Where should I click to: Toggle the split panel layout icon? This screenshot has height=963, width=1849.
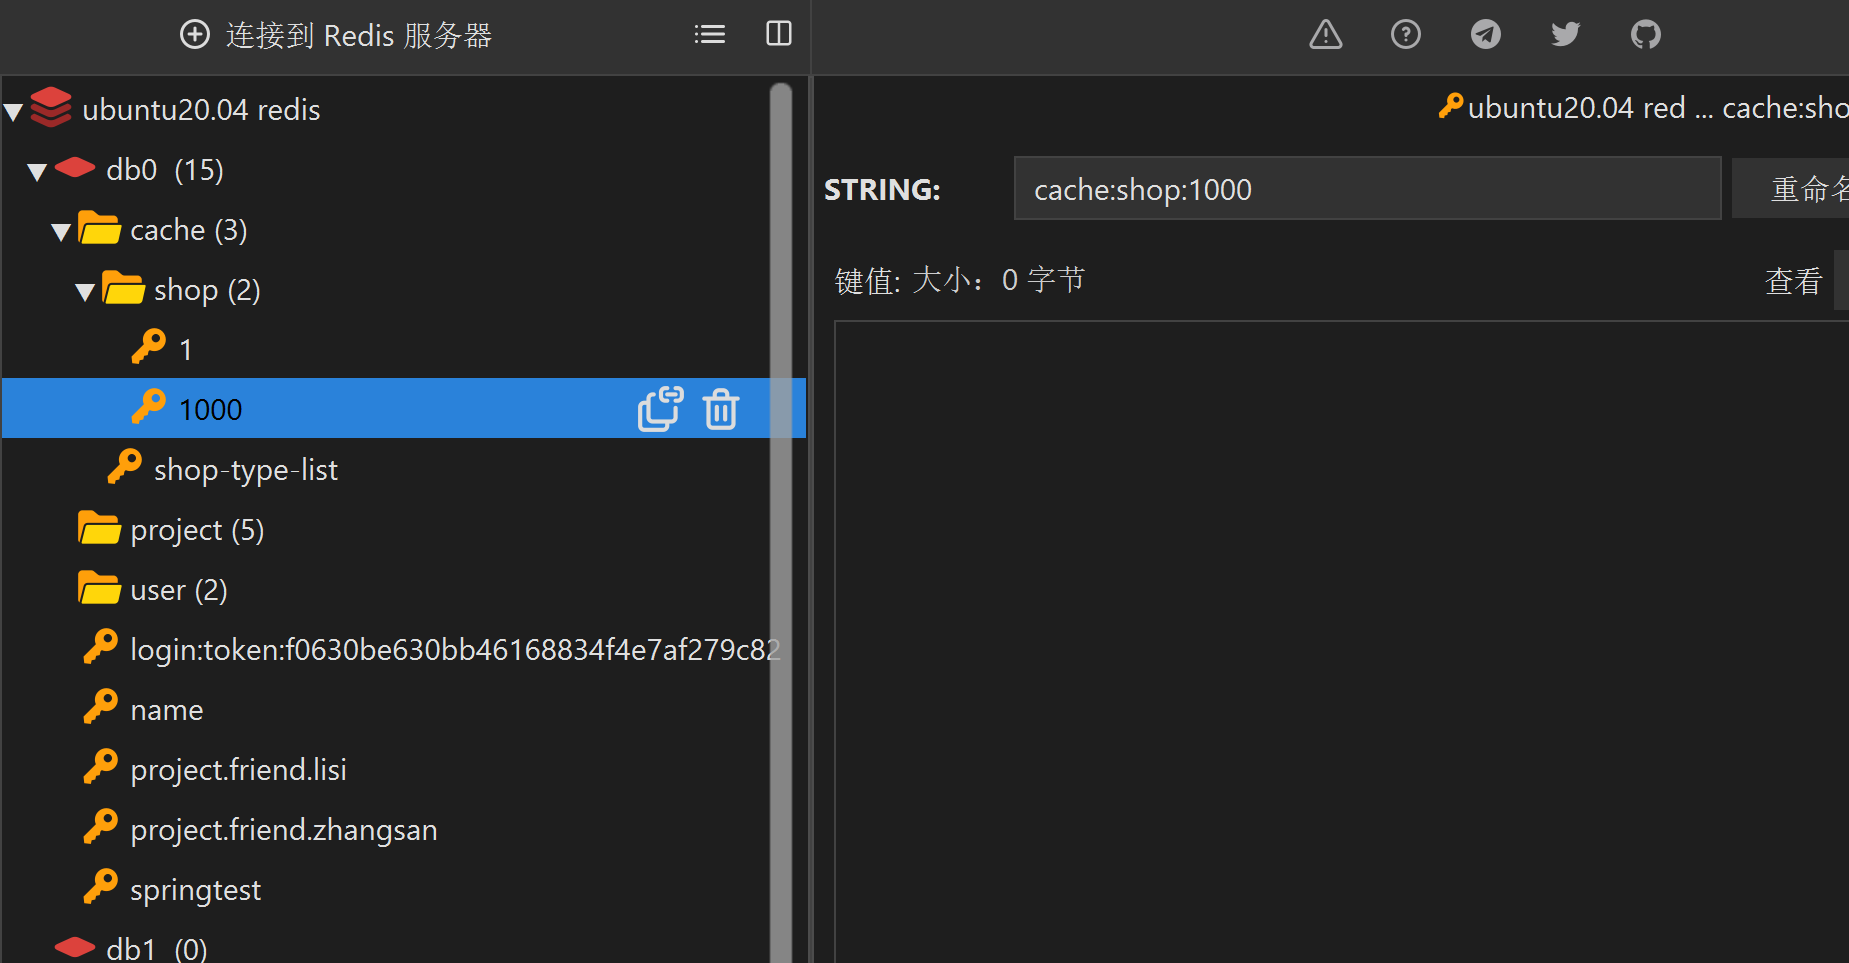[x=778, y=35]
